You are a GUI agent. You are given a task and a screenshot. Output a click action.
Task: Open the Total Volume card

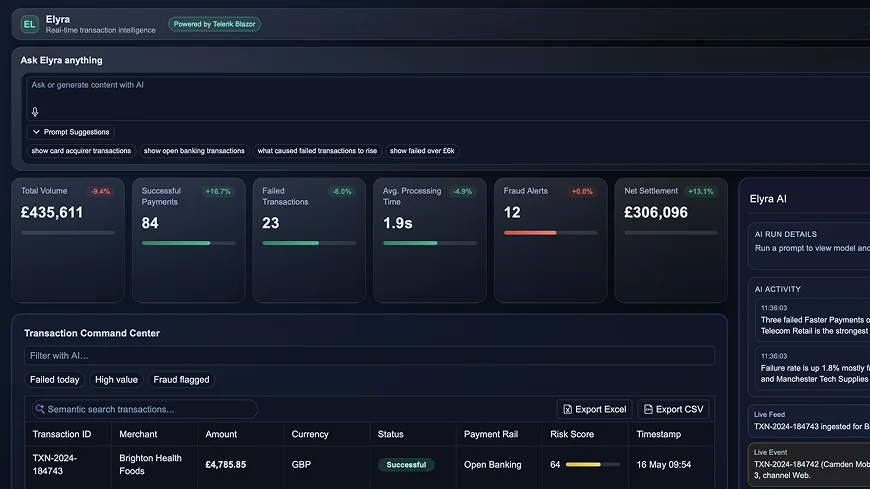tap(68, 240)
